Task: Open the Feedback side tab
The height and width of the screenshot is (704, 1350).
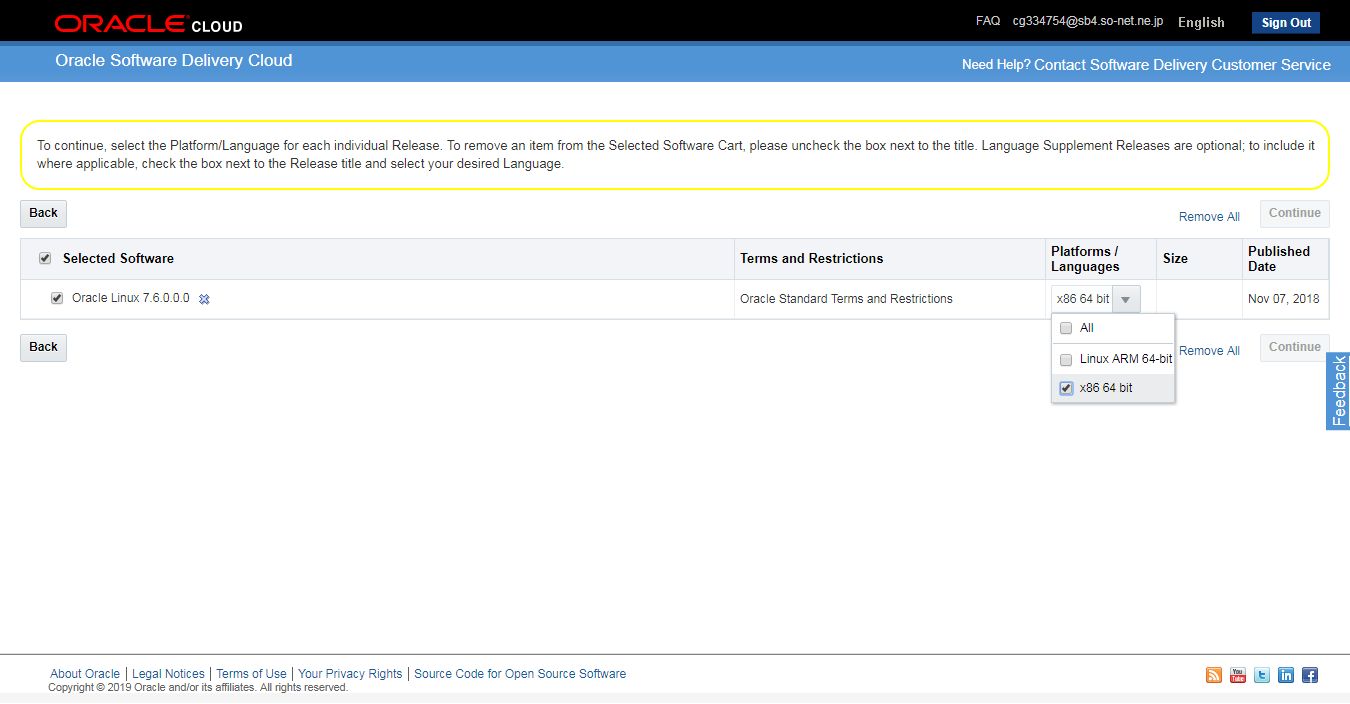Action: pos(1338,391)
